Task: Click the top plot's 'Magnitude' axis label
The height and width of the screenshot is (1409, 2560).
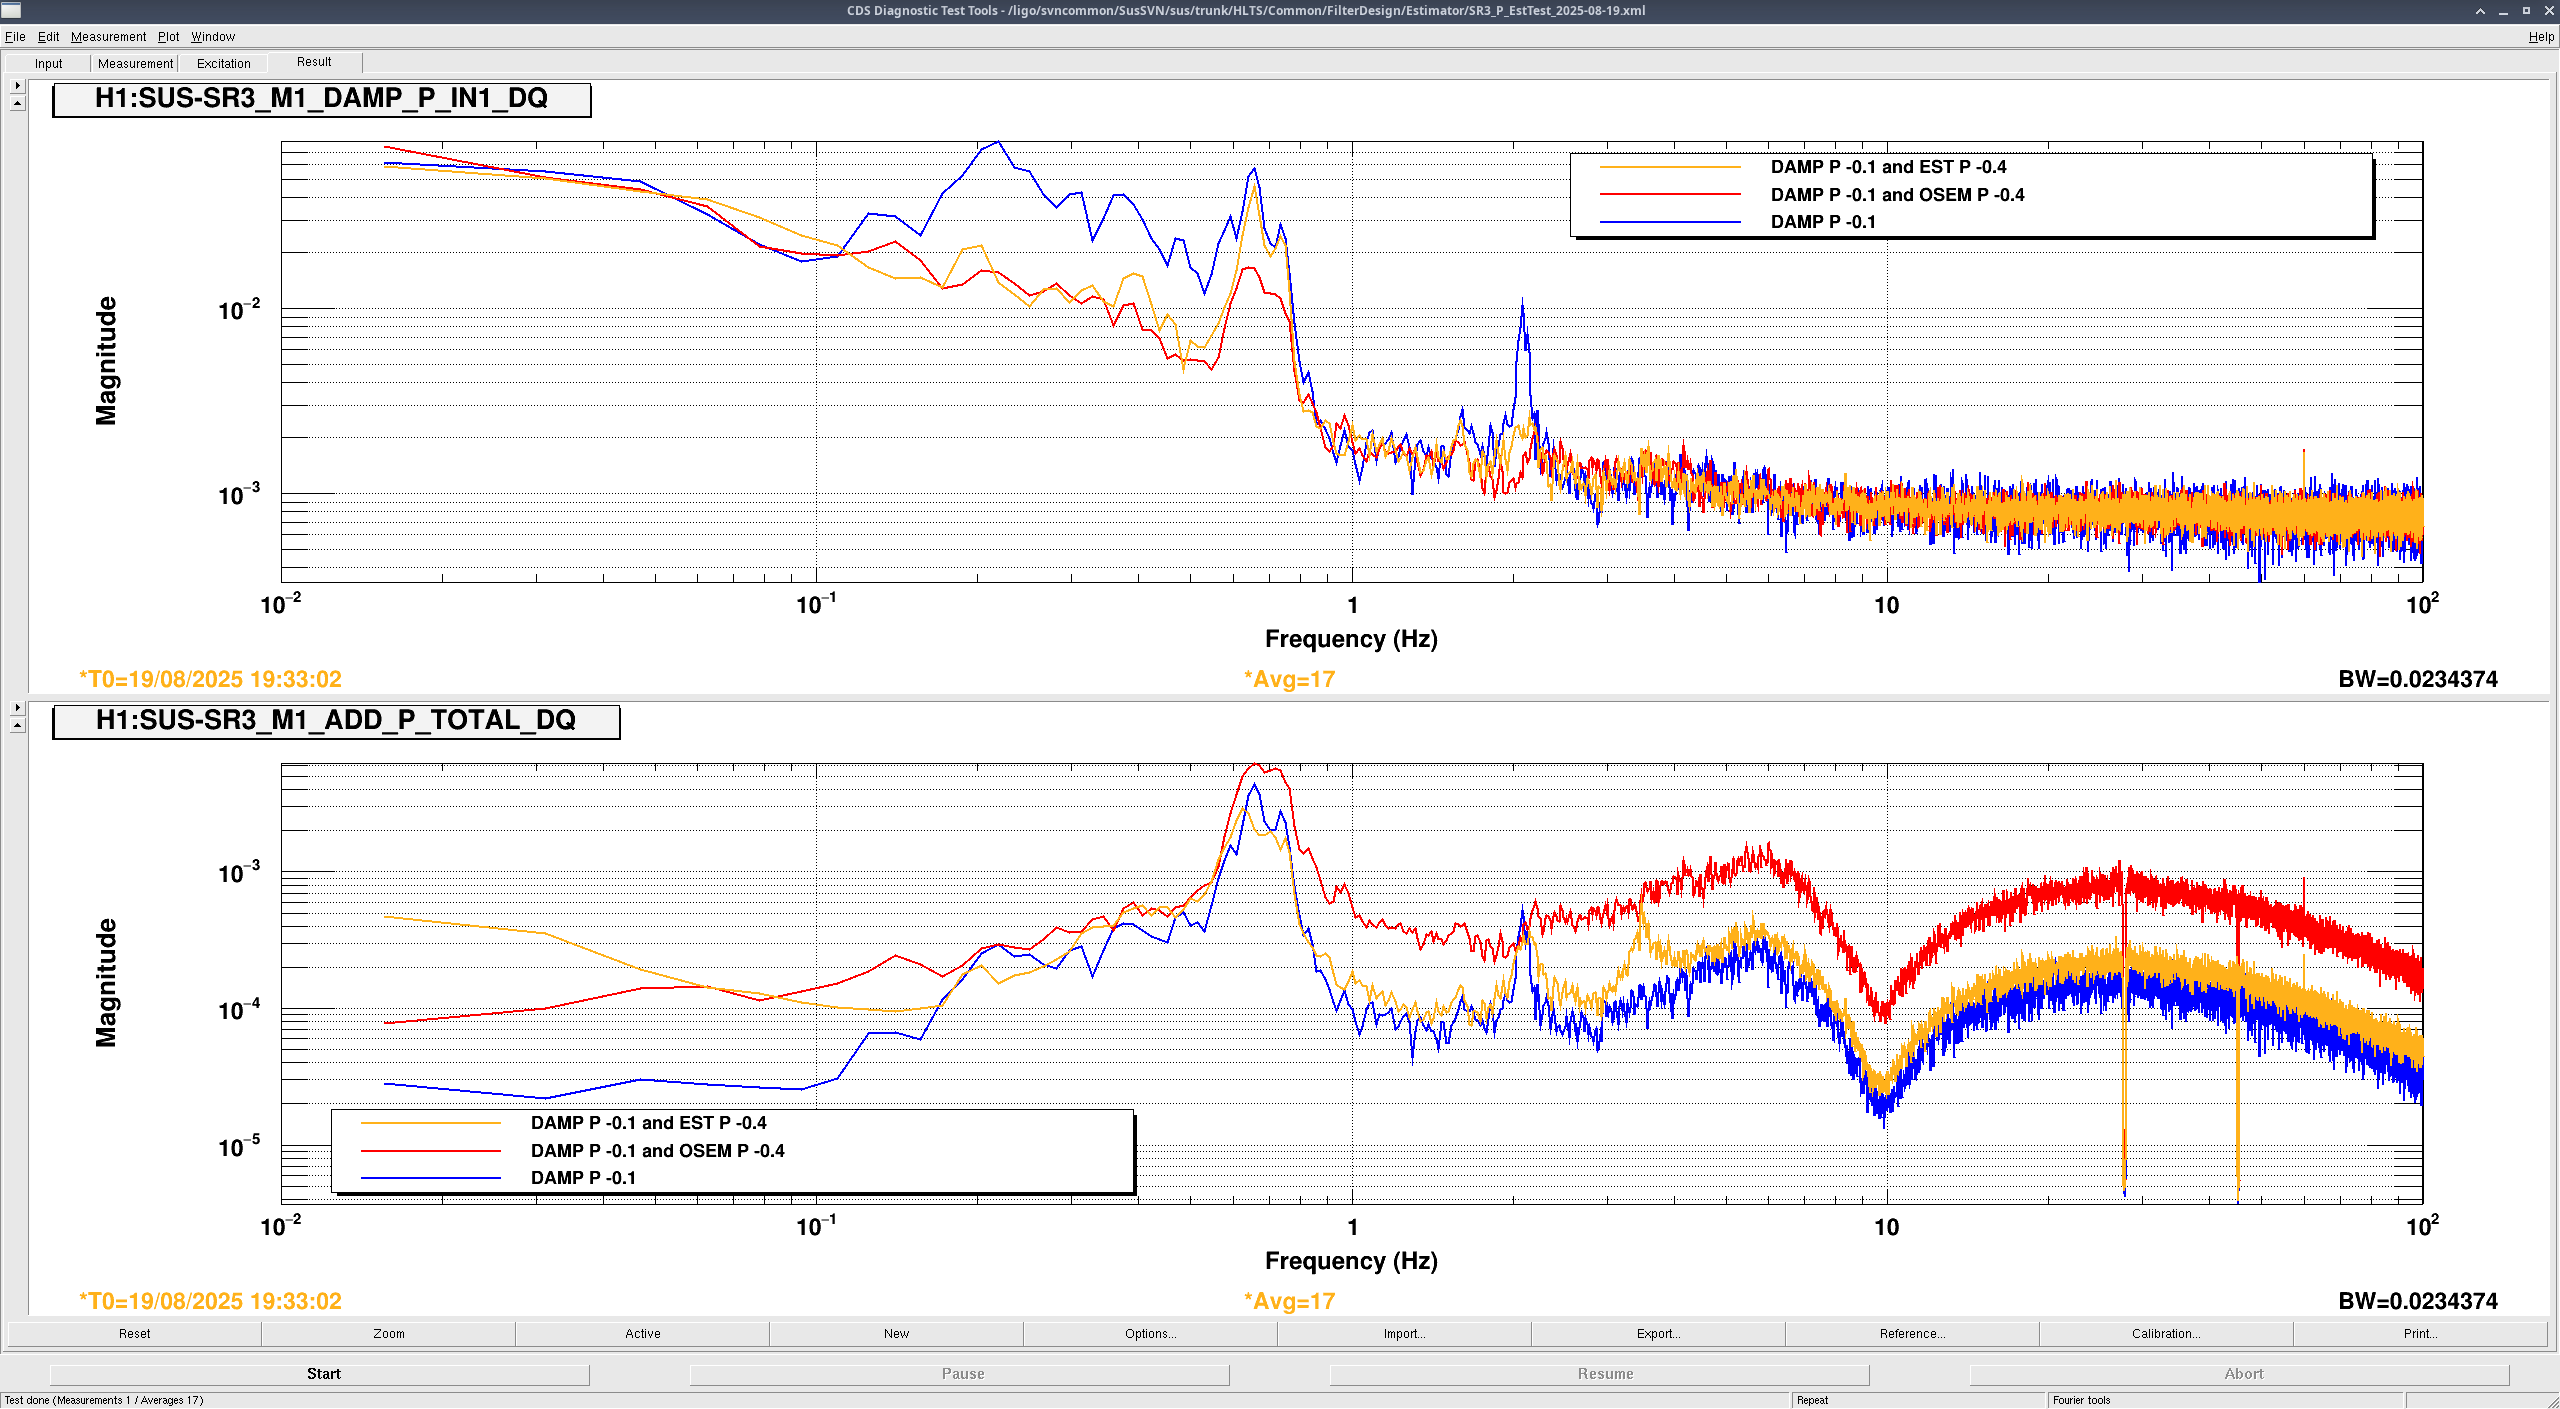Action: (x=106, y=361)
